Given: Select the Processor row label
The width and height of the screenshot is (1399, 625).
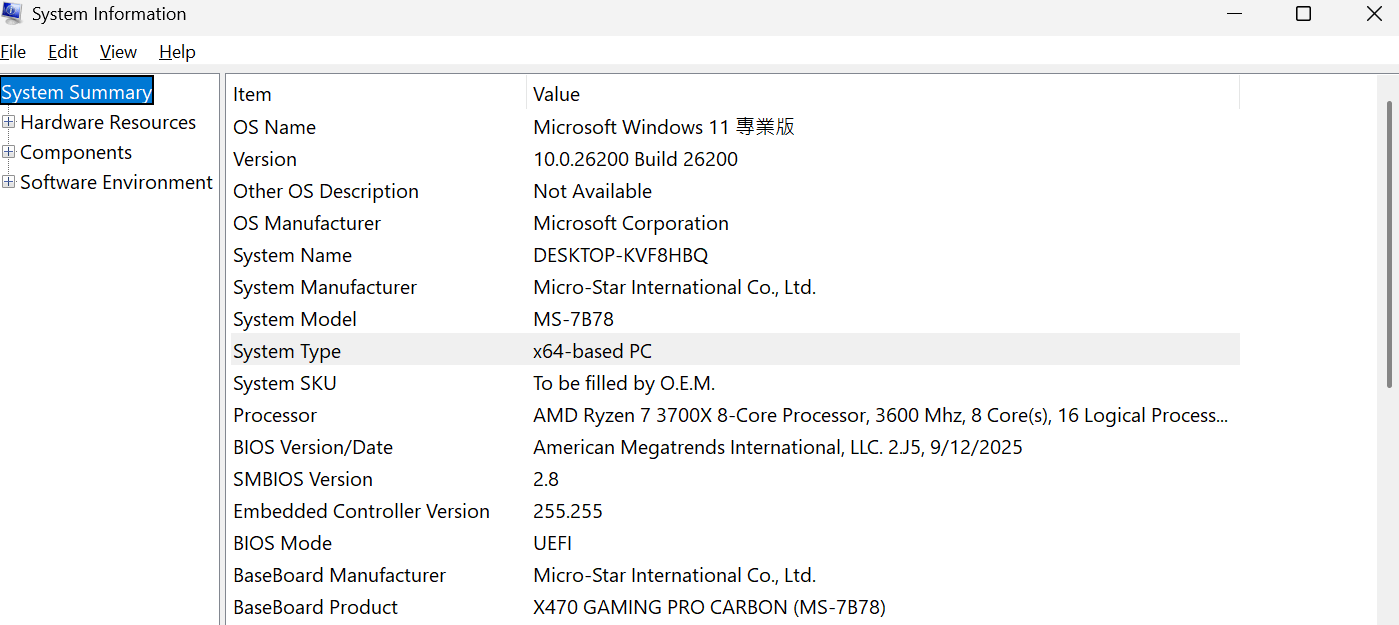Looking at the screenshot, I should click(275, 415).
